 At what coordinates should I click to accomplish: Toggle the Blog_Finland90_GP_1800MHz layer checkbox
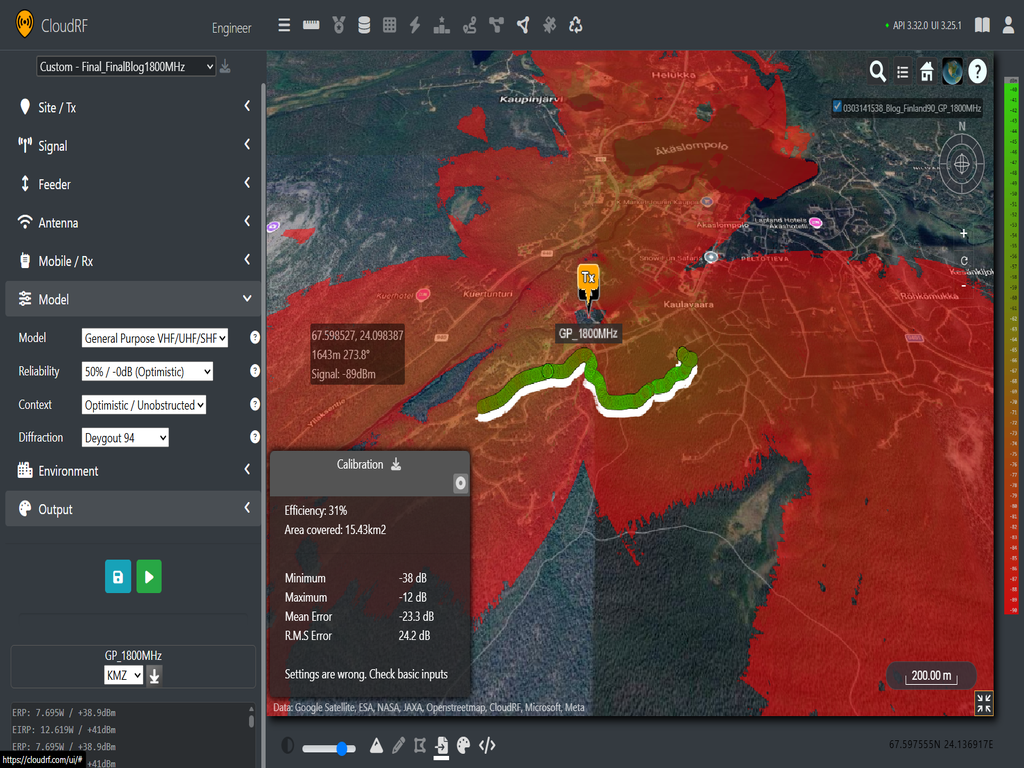(x=837, y=107)
